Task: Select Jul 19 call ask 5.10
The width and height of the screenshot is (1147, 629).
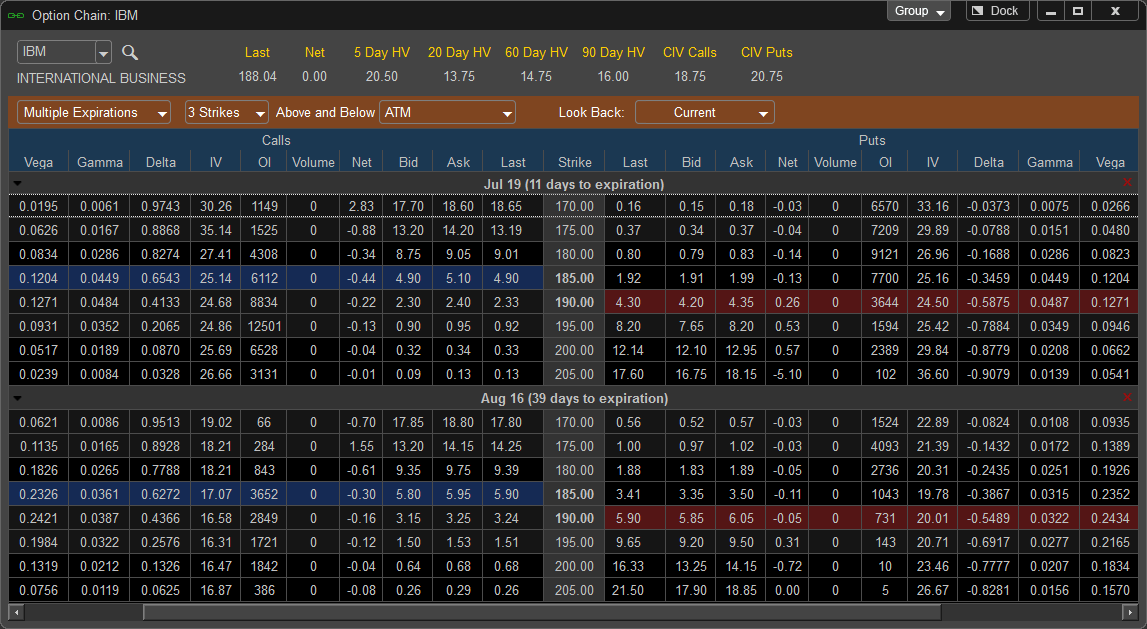Action: (x=459, y=279)
